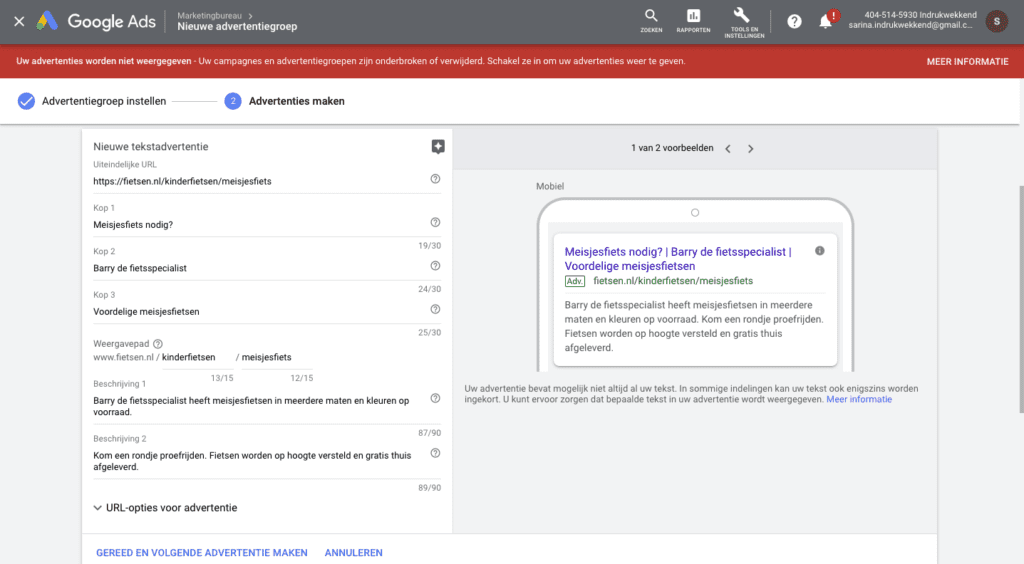Image resolution: width=1024 pixels, height=564 pixels.
Task: Click the feedback icon beside Nieuwe tekstadvertentie
Action: click(x=437, y=147)
